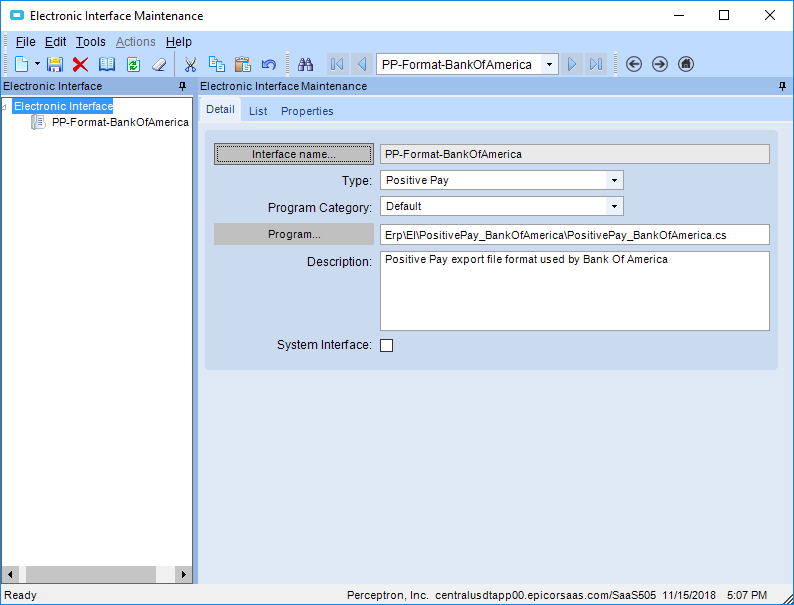Image resolution: width=794 pixels, height=605 pixels.
Task: Click the application icon in title bar
Action: click(x=17, y=16)
